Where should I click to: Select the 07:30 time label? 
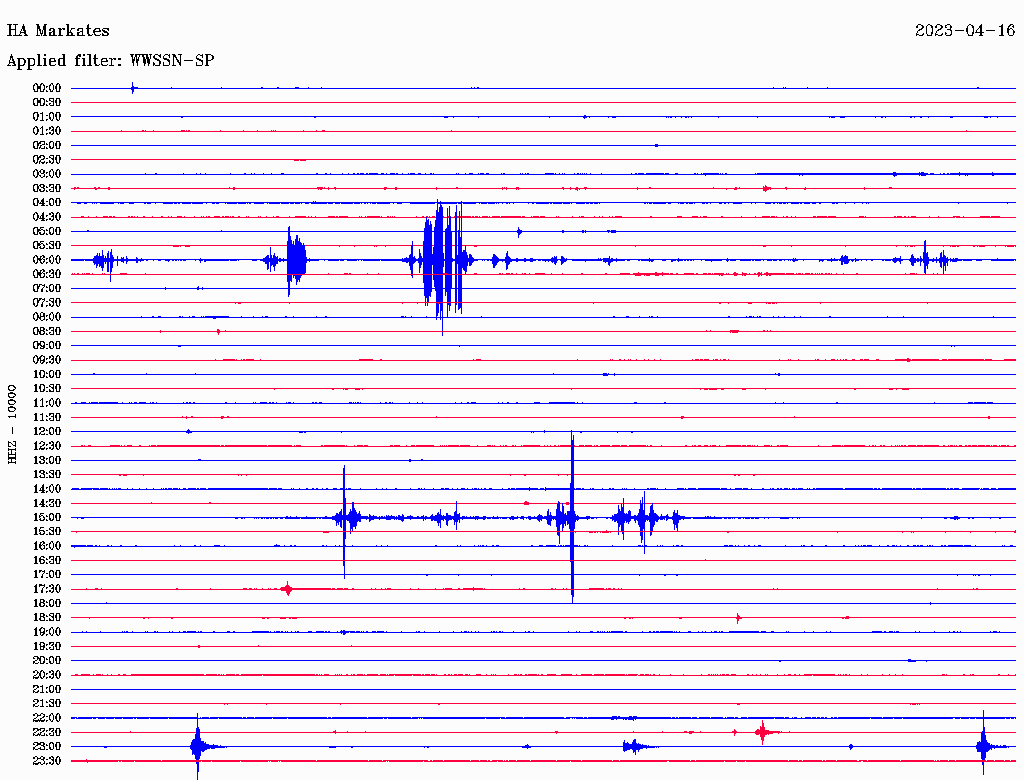pyautogui.click(x=47, y=303)
